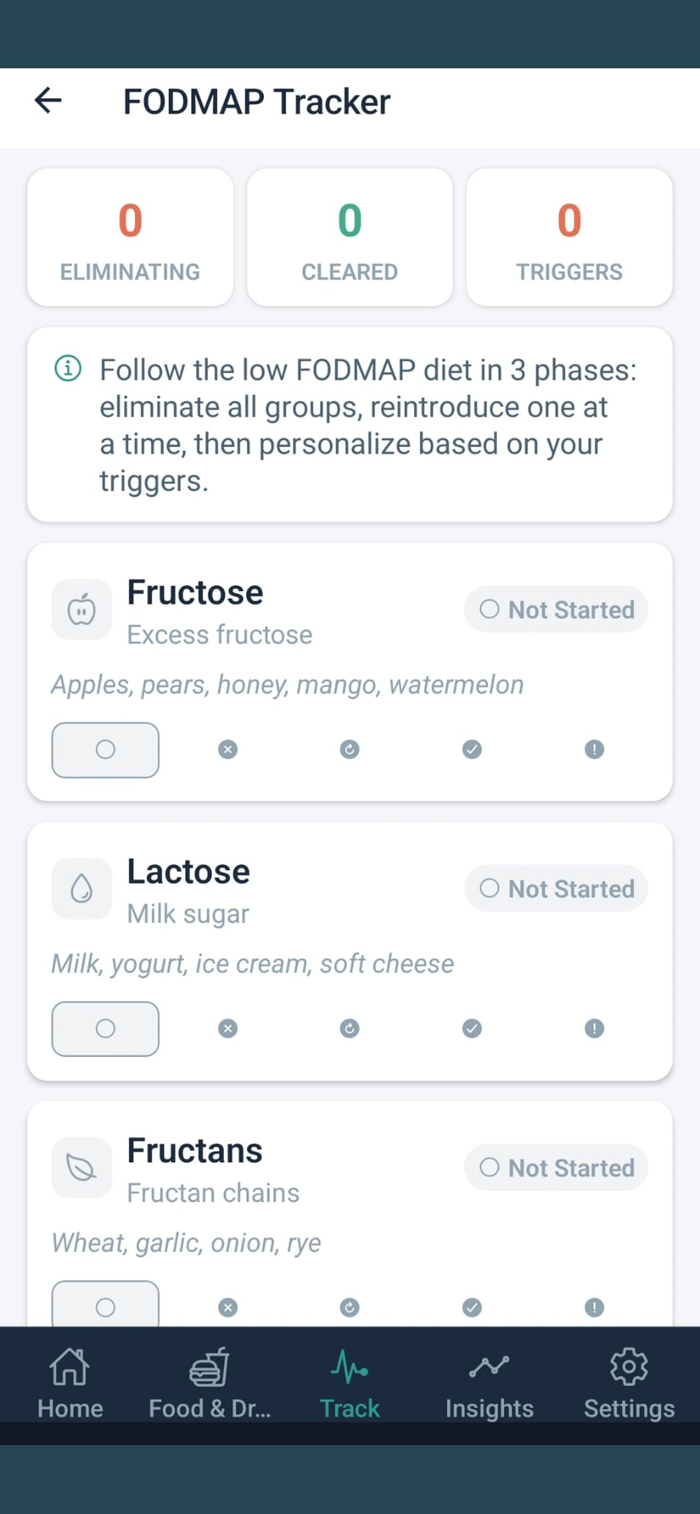Open the Food & Drink tab
This screenshot has width=700, height=1514.
(x=210, y=1383)
